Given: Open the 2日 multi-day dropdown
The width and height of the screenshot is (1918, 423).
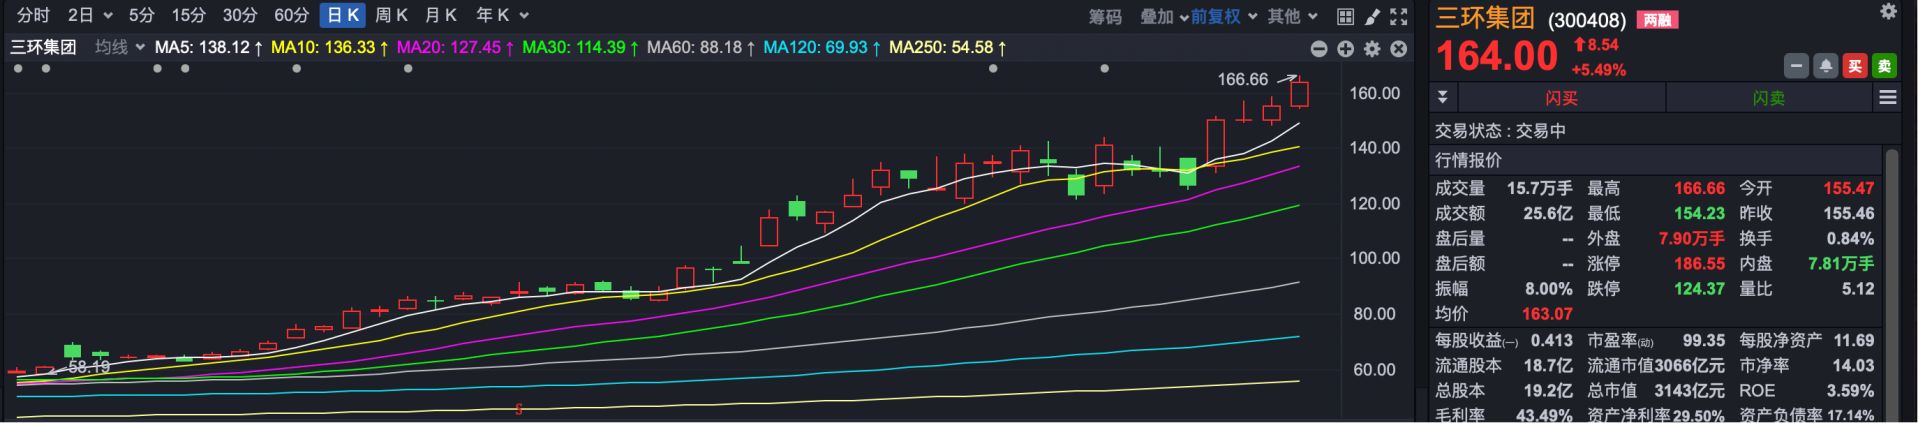Looking at the screenshot, I should [x=90, y=15].
